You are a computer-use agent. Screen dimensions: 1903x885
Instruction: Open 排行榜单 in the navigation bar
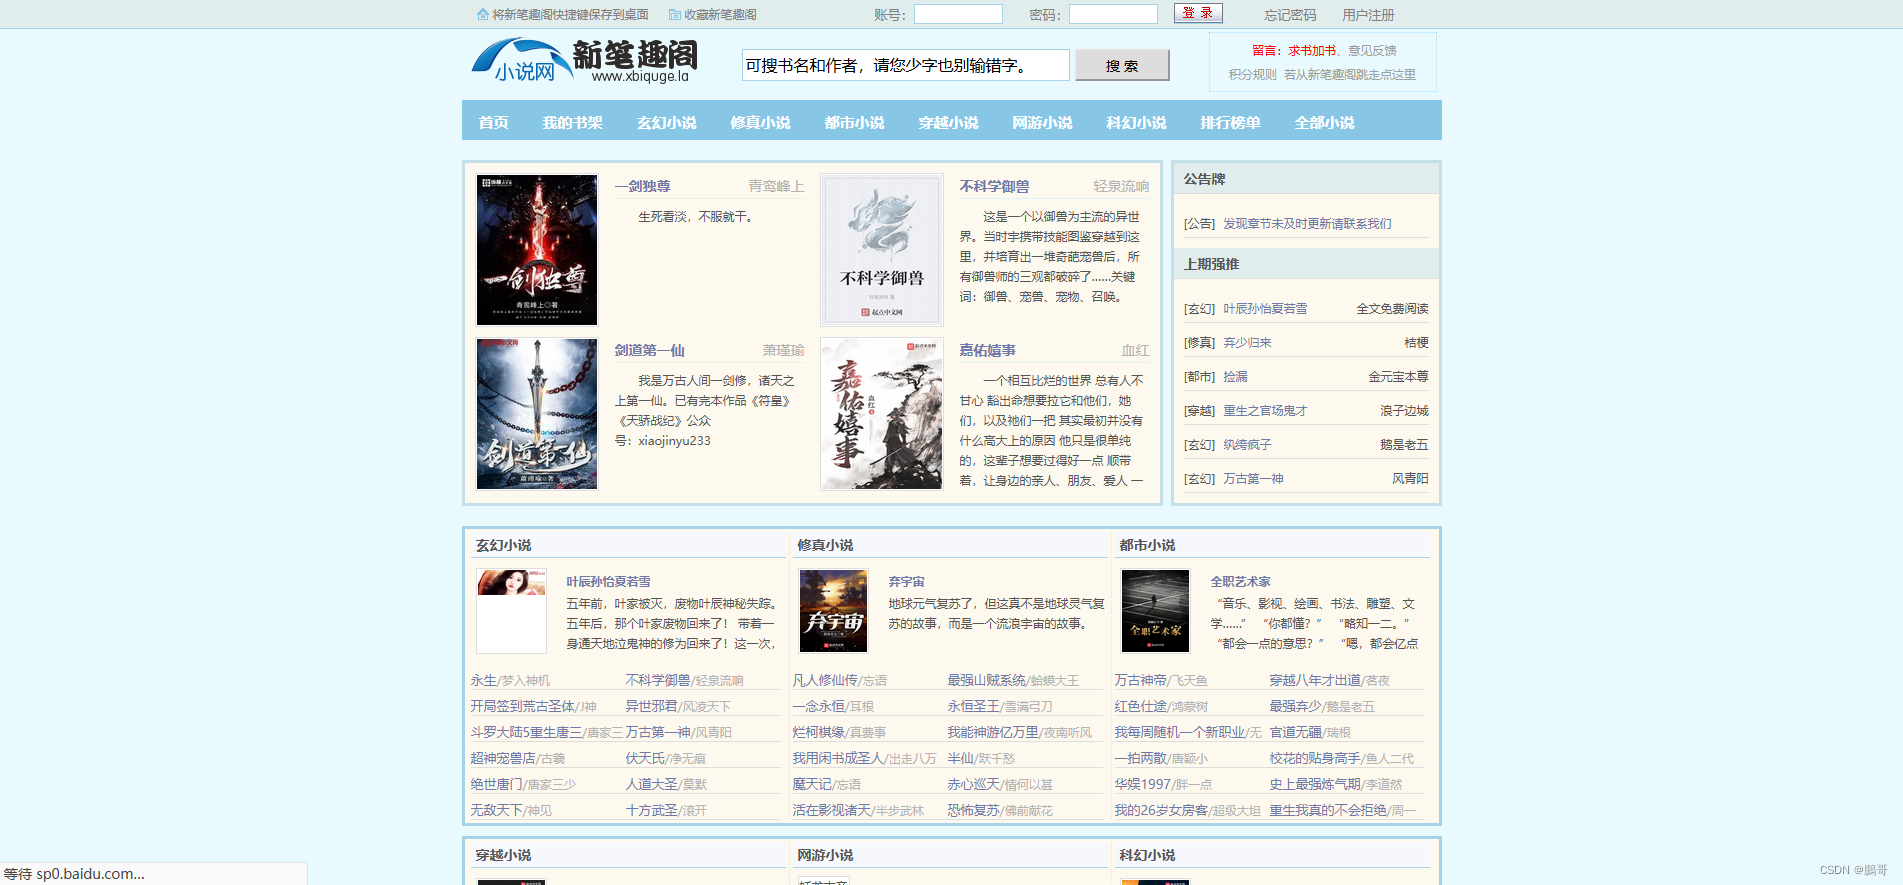[x=1230, y=122]
